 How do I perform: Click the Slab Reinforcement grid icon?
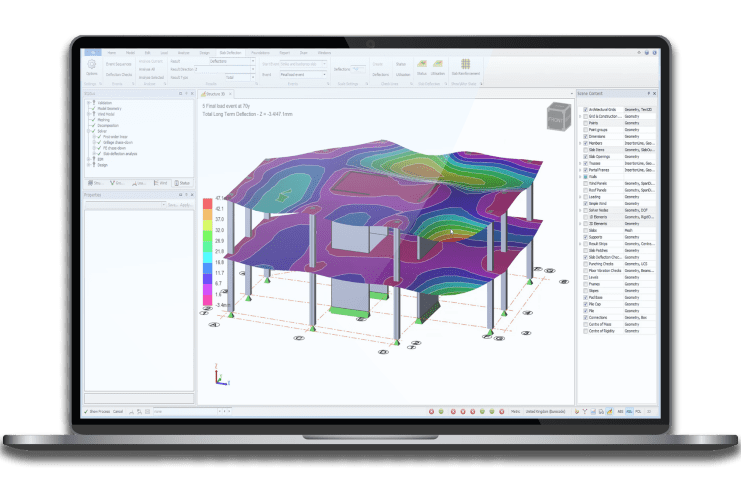[x=468, y=64]
